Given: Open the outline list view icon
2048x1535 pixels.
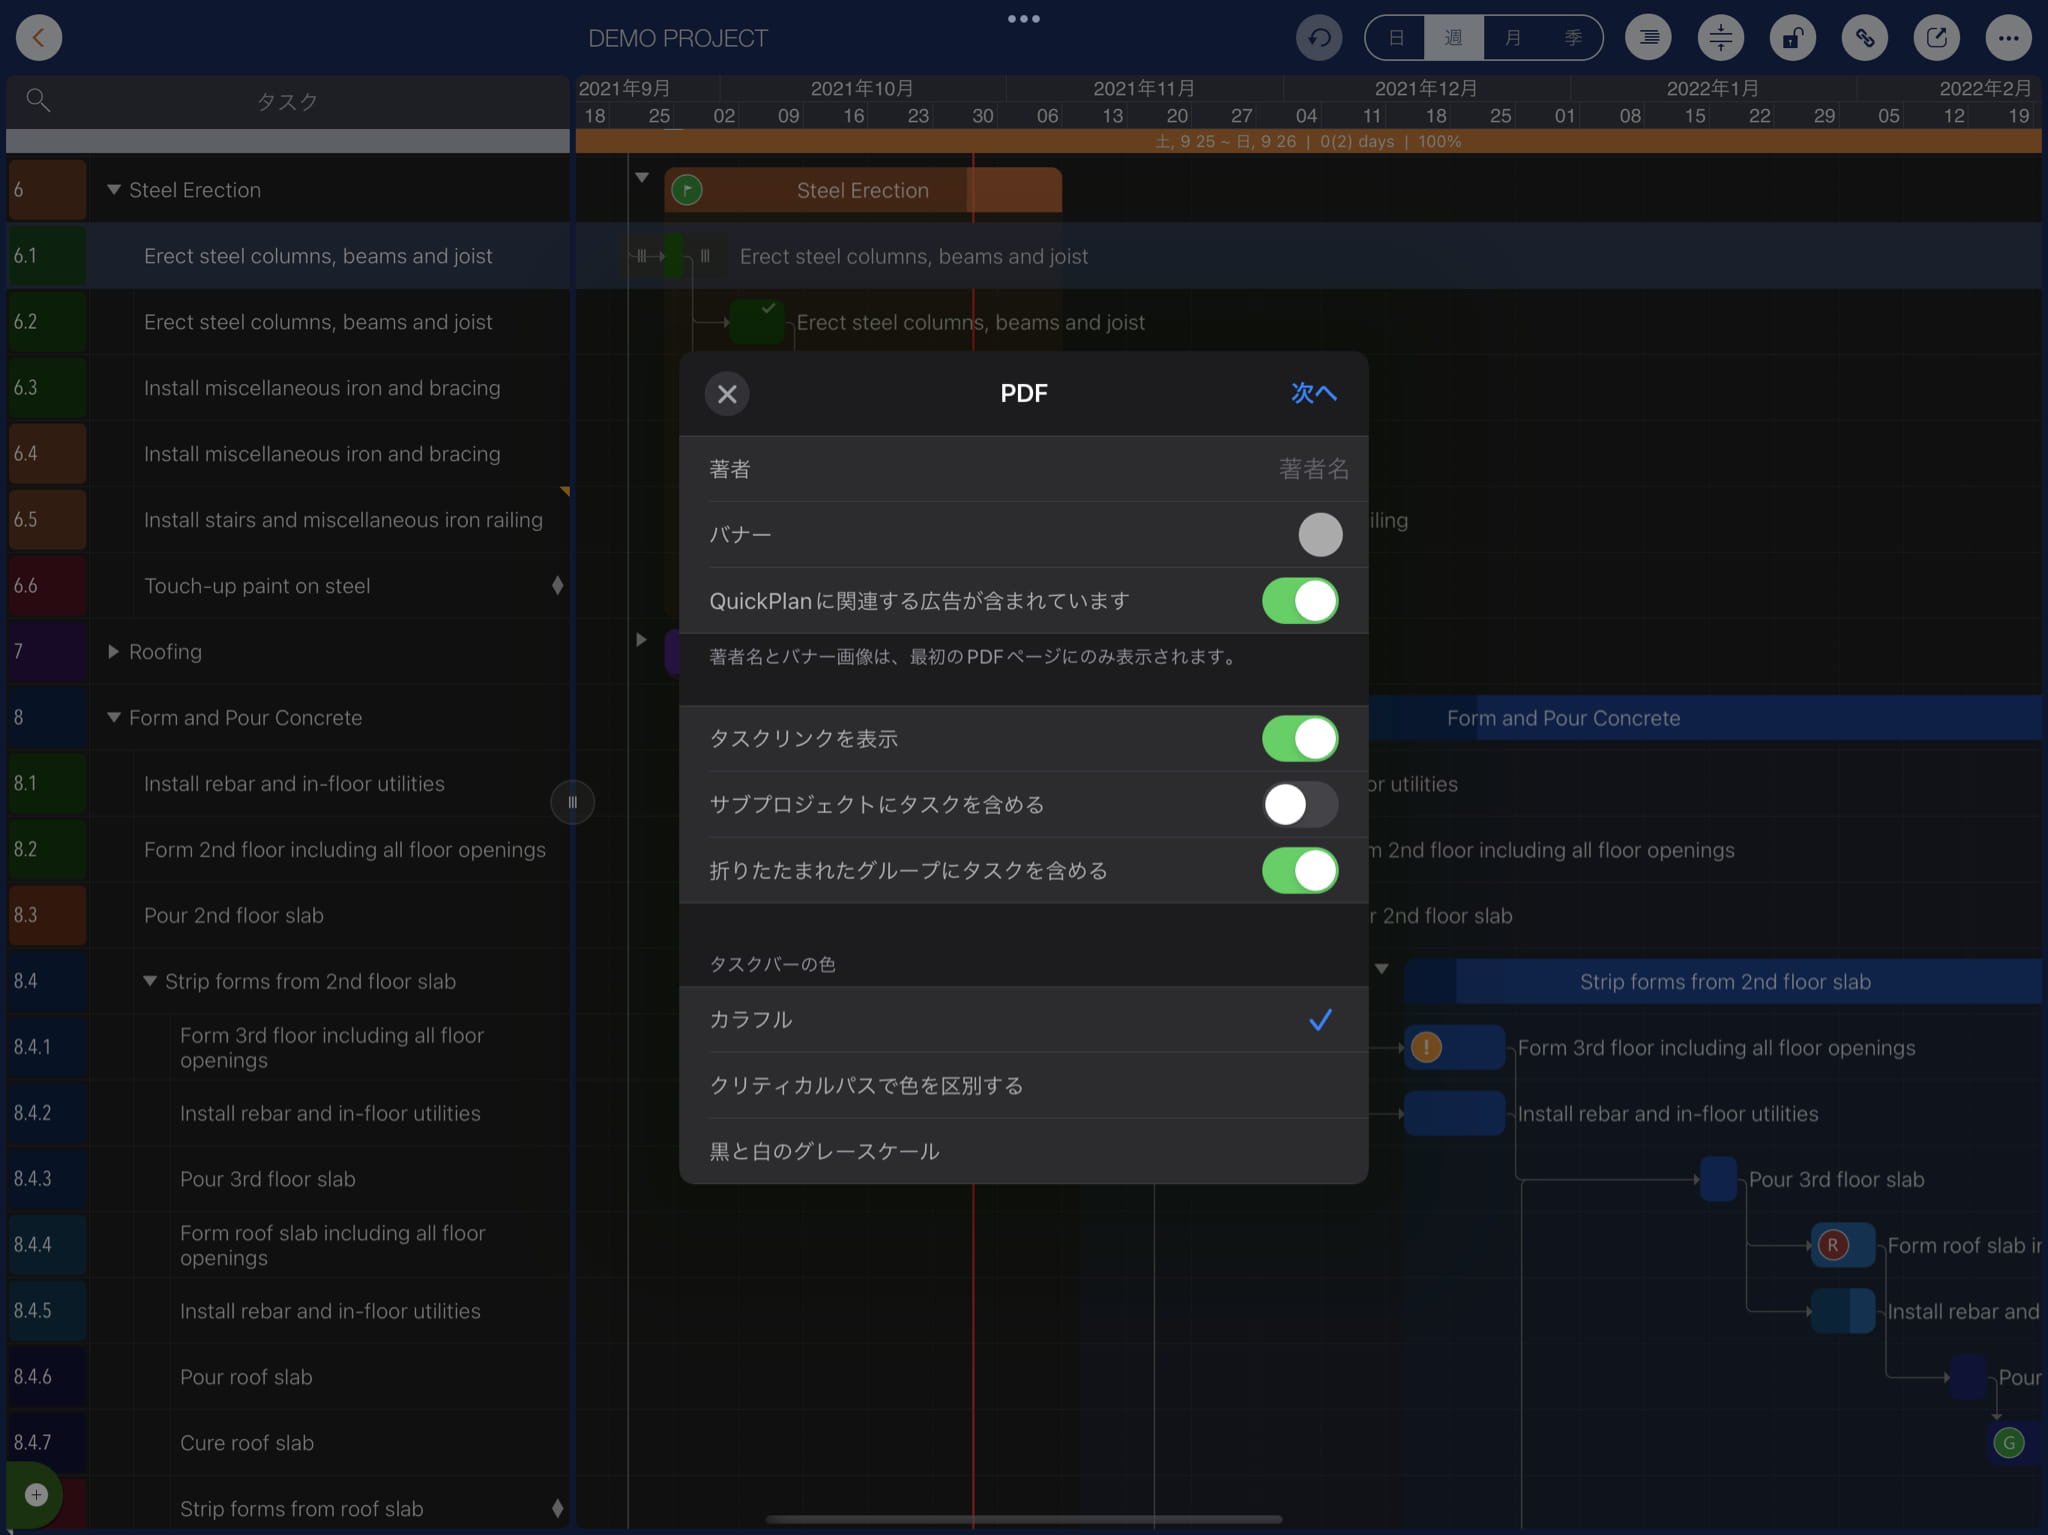Looking at the screenshot, I should coord(1648,38).
